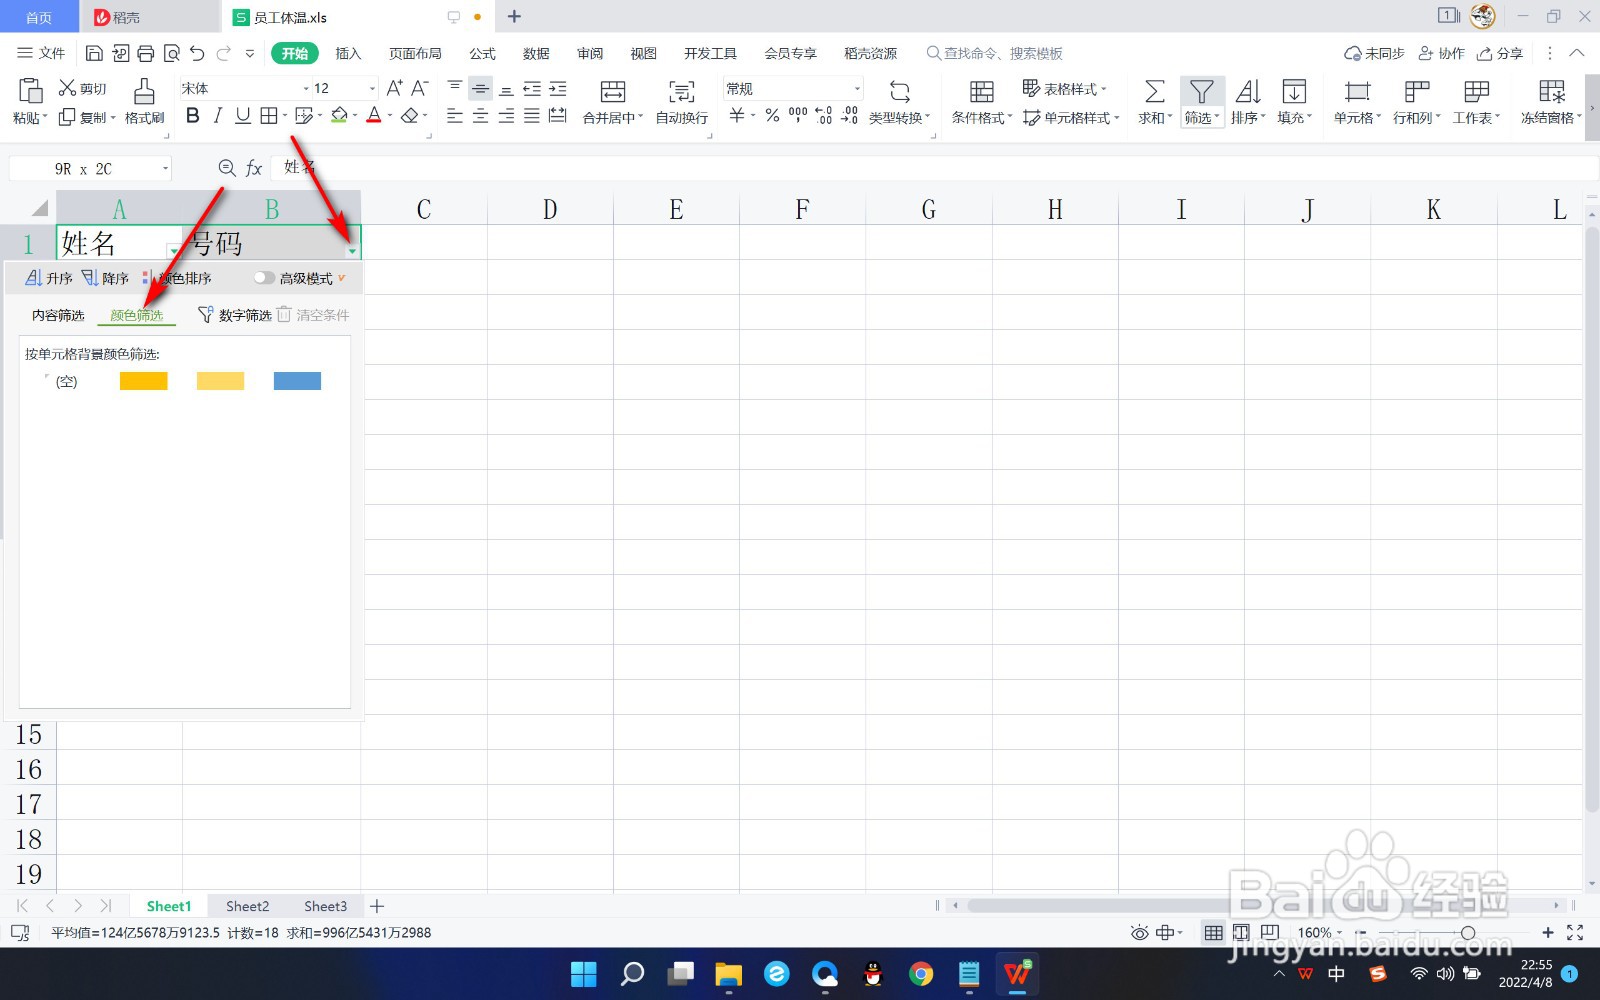Click the Freeze Panes icon
1600x1000 pixels.
1552,92
